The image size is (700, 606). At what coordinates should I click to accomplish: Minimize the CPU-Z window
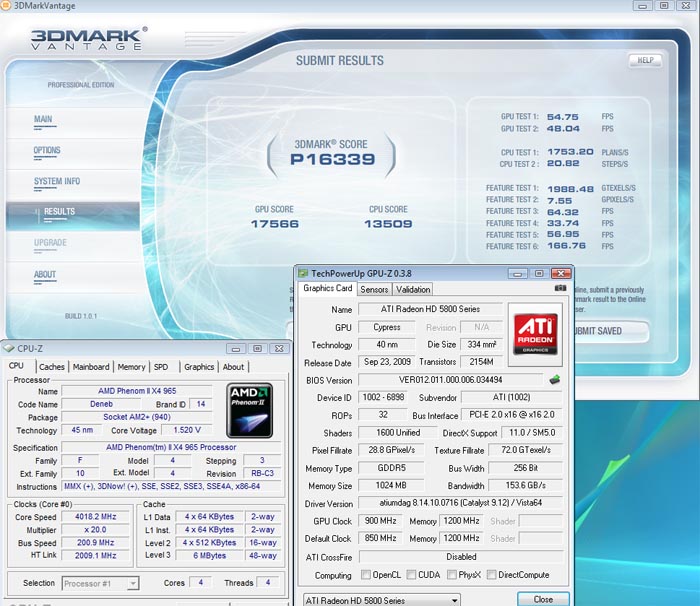pos(236,348)
